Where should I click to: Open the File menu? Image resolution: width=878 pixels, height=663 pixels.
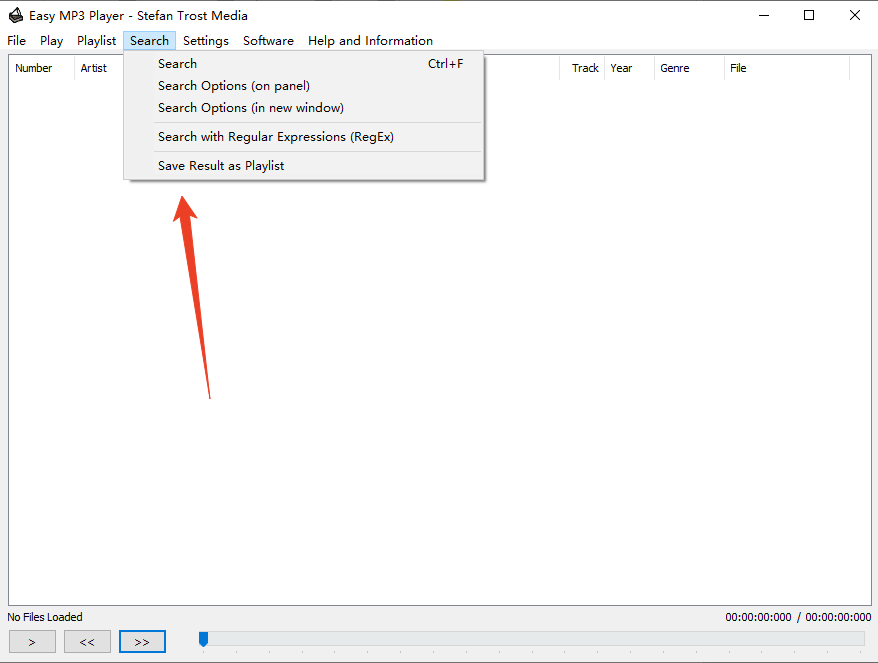click(16, 41)
